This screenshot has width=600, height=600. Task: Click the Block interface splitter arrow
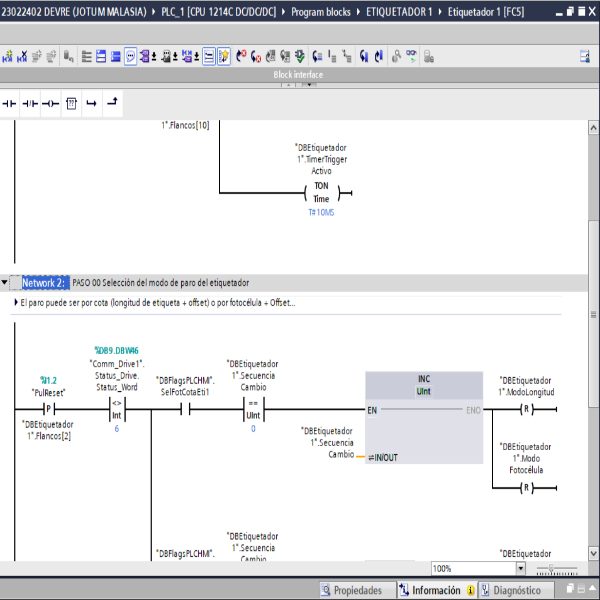click(308, 85)
